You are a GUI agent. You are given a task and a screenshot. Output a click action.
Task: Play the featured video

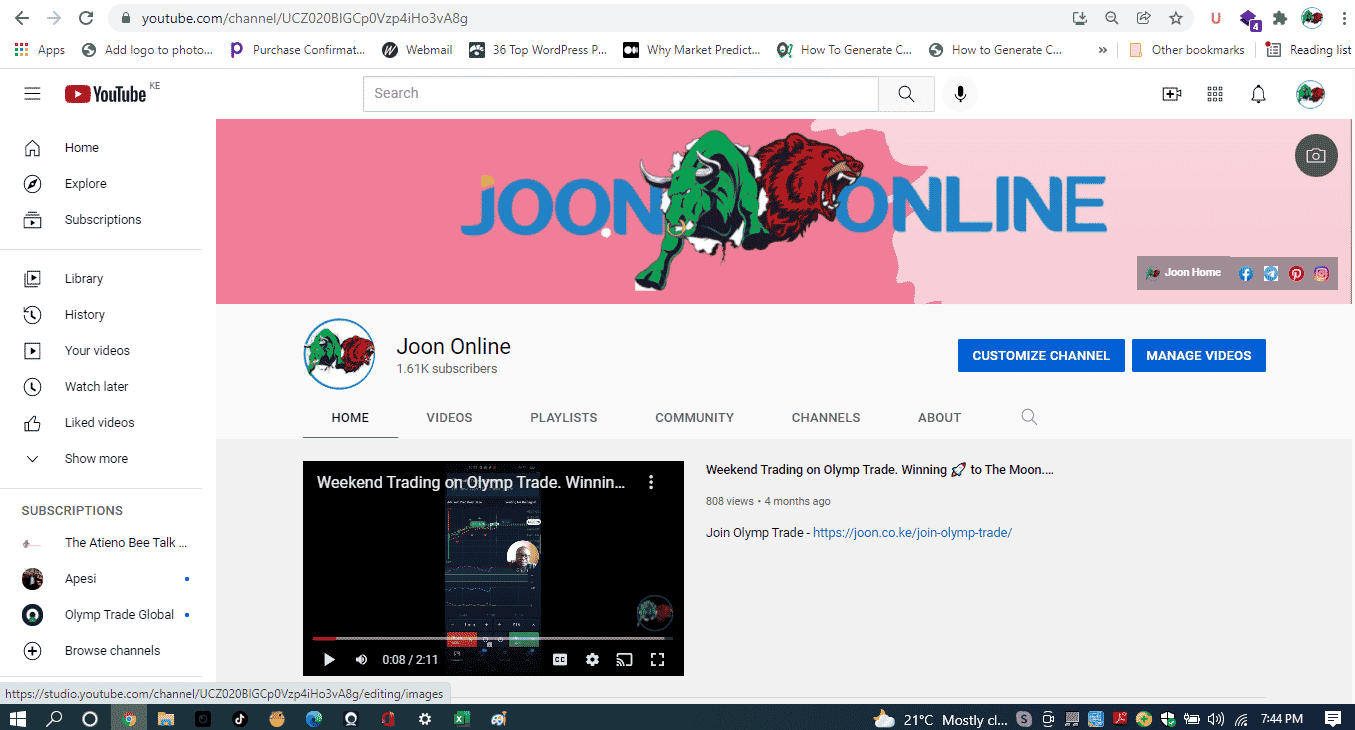329,659
